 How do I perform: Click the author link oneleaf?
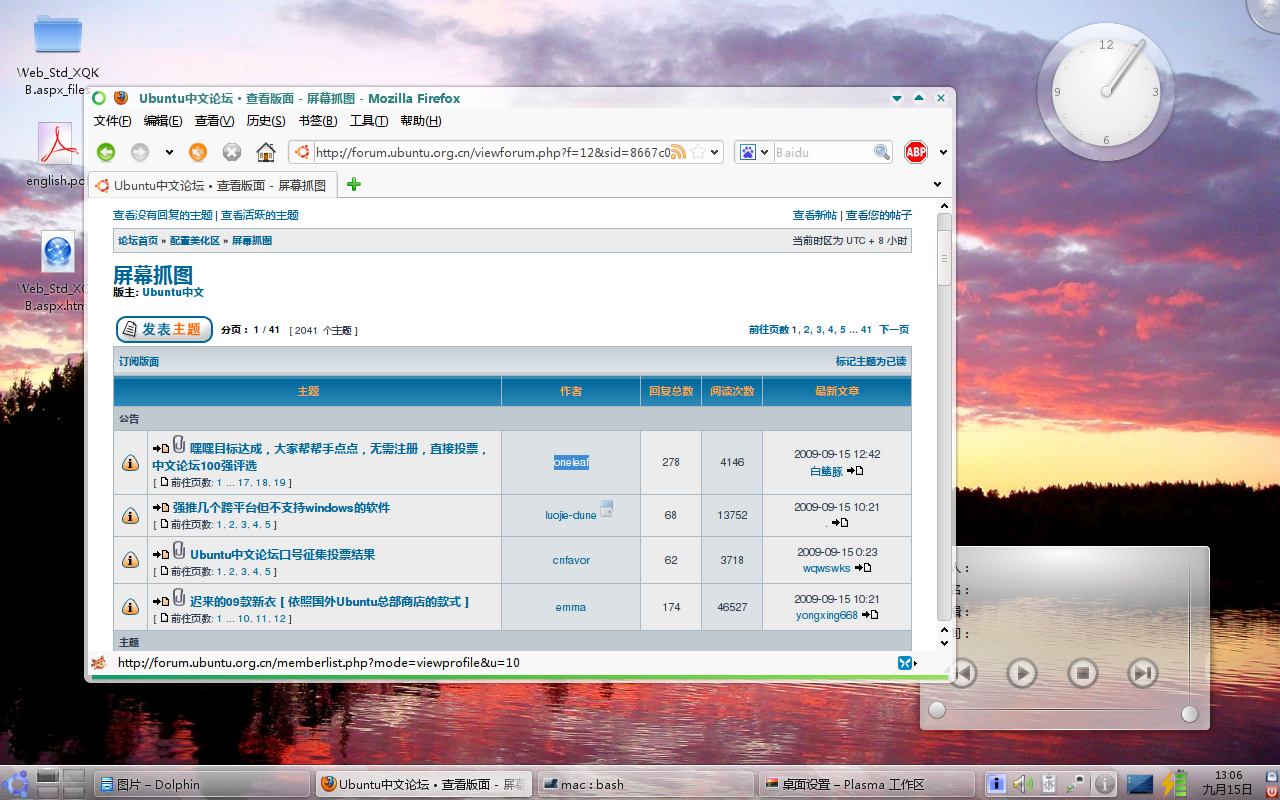571,462
